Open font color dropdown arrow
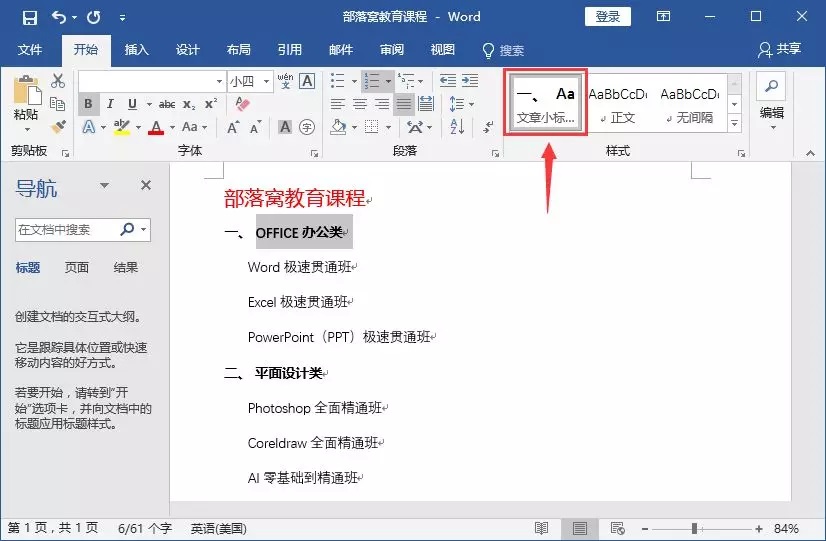This screenshot has width=826, height=541. pyautogui.click(x=172, y=127)
